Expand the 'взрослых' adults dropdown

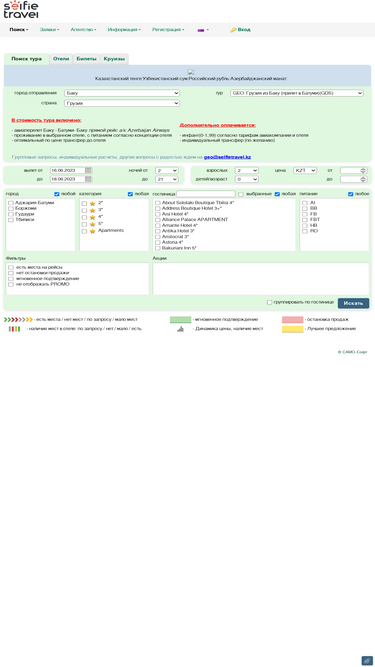click(247, 170)
